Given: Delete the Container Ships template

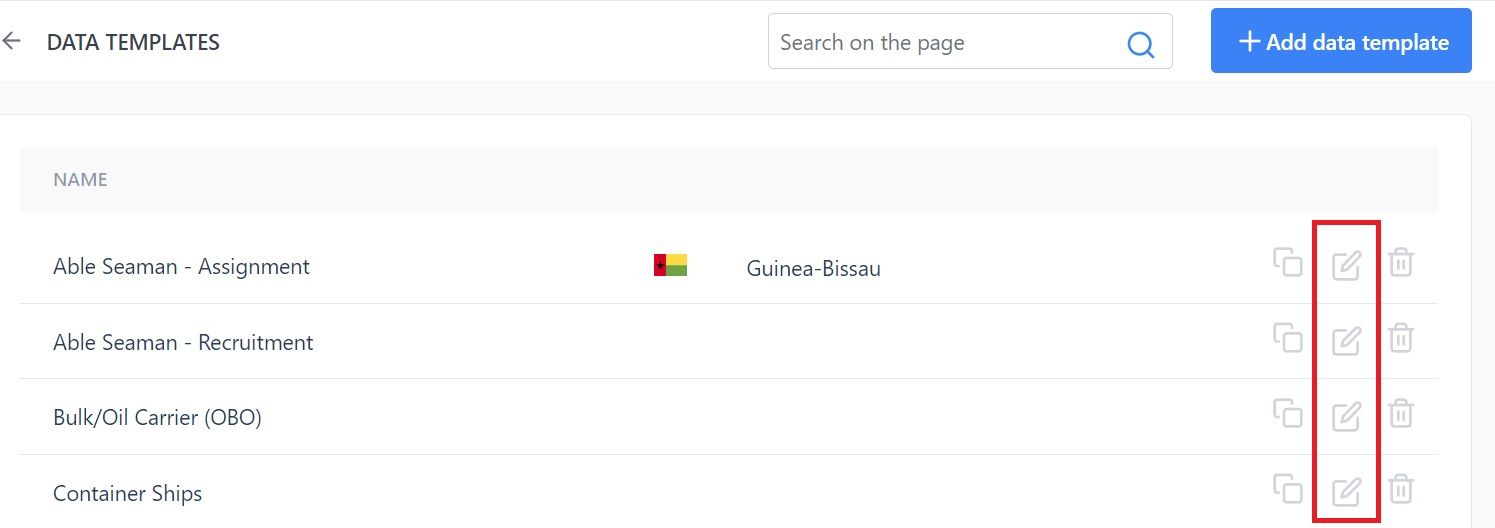Looking at the screenshot, I should [x=1401, y=489].
